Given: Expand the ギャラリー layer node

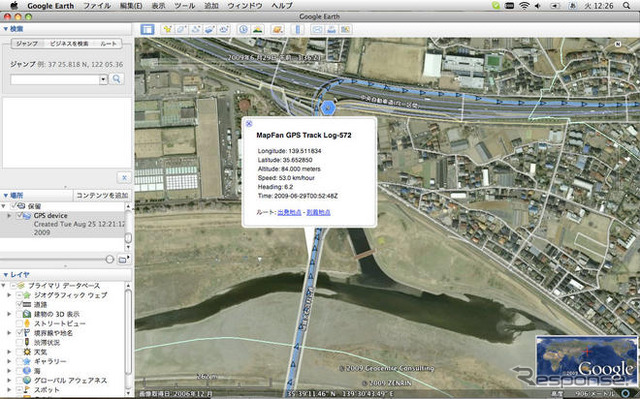Looking at the screenshot, I should (x=9, y=361).
